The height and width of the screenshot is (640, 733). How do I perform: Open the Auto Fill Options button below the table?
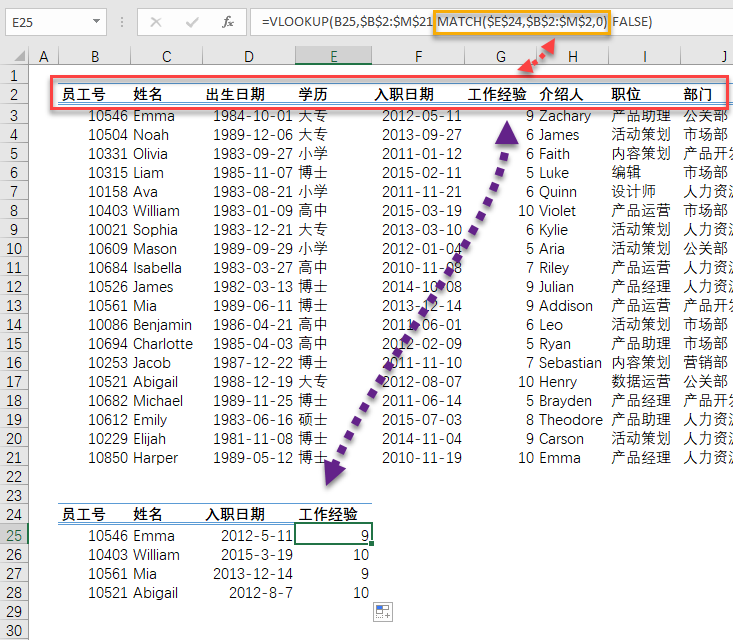(383, 612)
